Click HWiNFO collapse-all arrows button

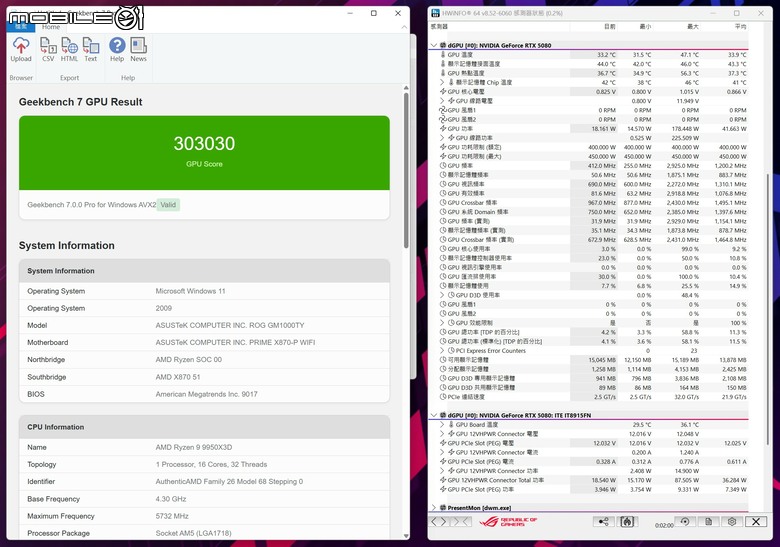[461, 521]
